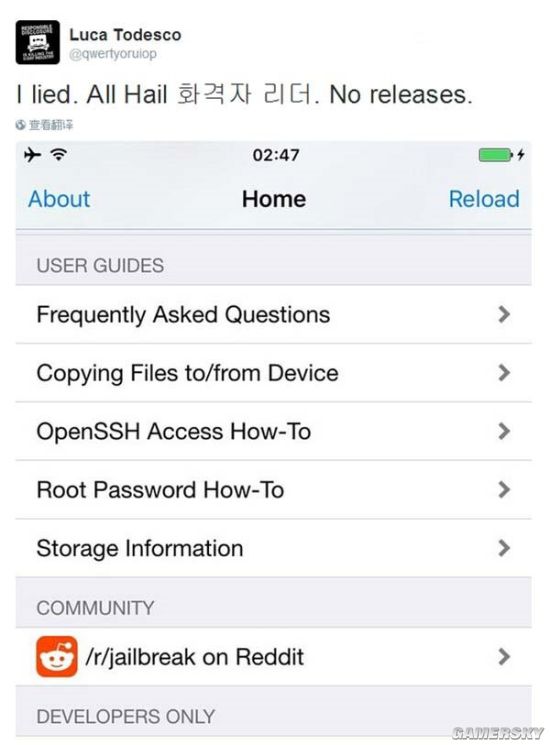Tap the charging bolt icon

(521, 155)
